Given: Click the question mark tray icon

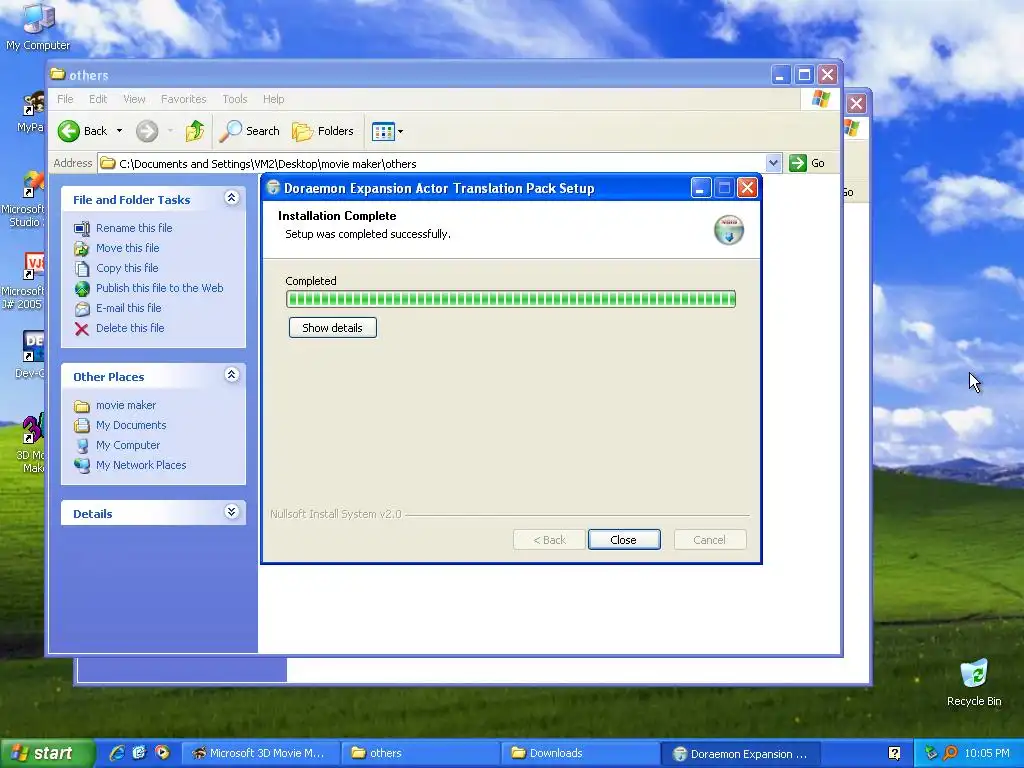Looking at the screenshot, I should pyautogui.click(x=894, y=754).
